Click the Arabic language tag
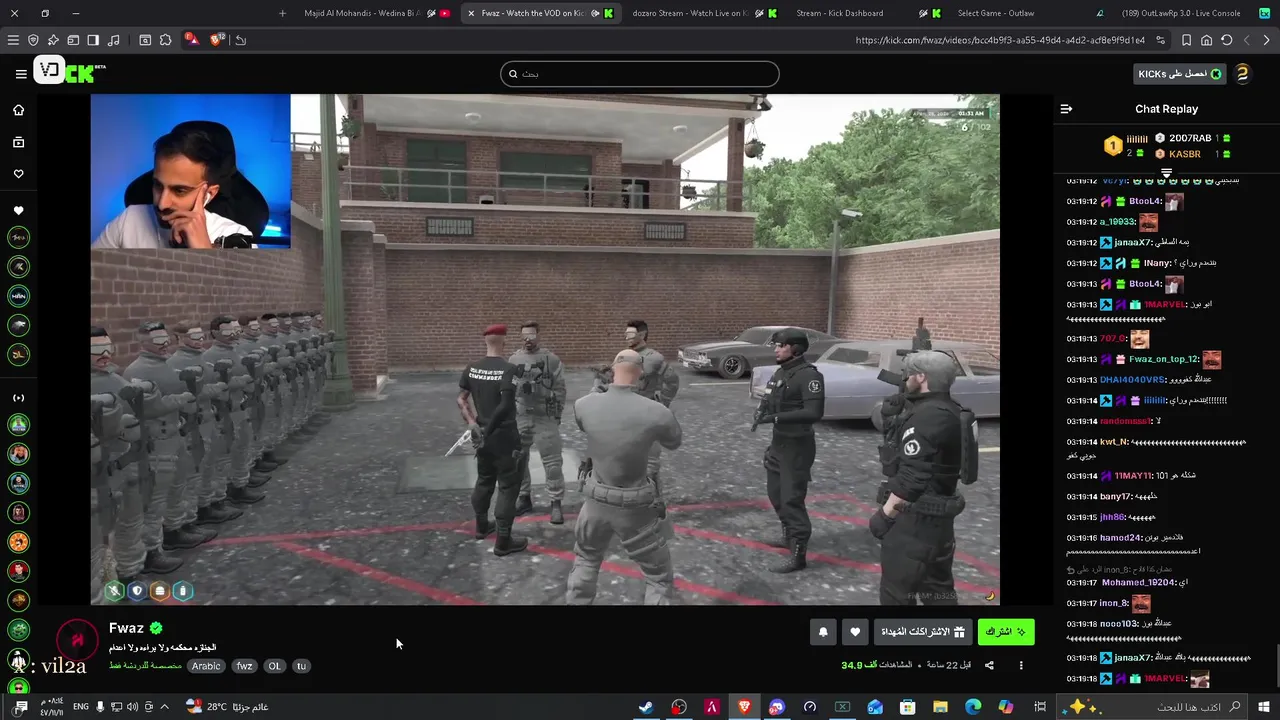 click(x=206, y=666)
